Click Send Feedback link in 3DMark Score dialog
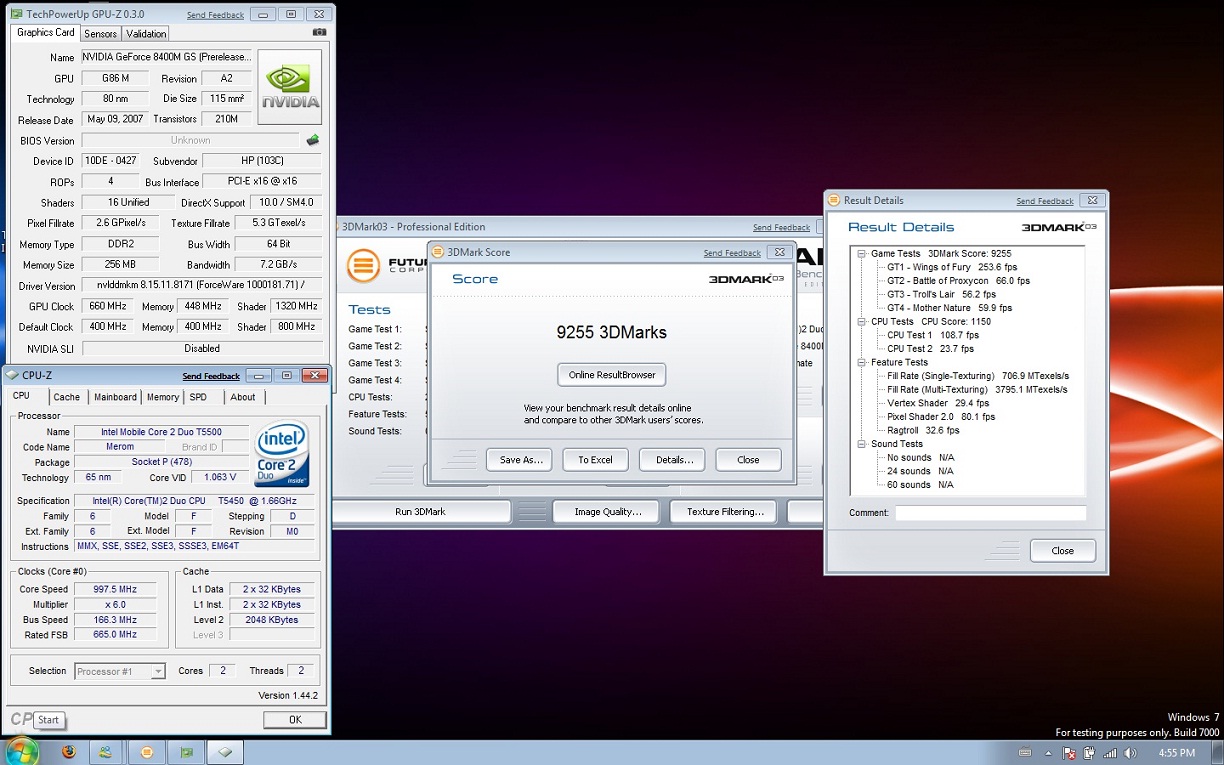Viewport: 1224px width, 765px height. 732,253
